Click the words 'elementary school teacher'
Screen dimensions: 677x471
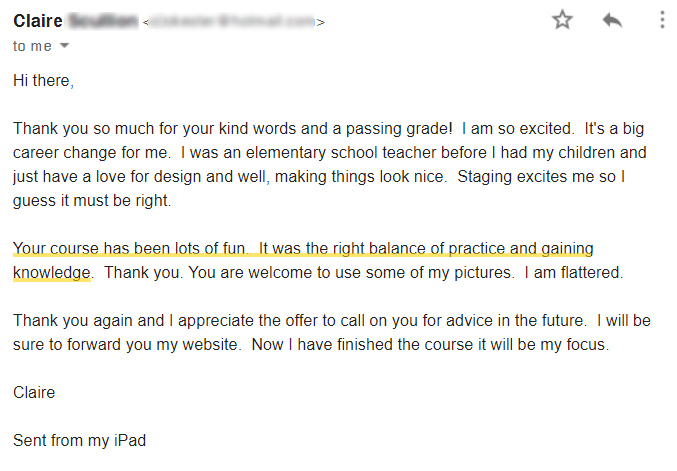point(366,152)
